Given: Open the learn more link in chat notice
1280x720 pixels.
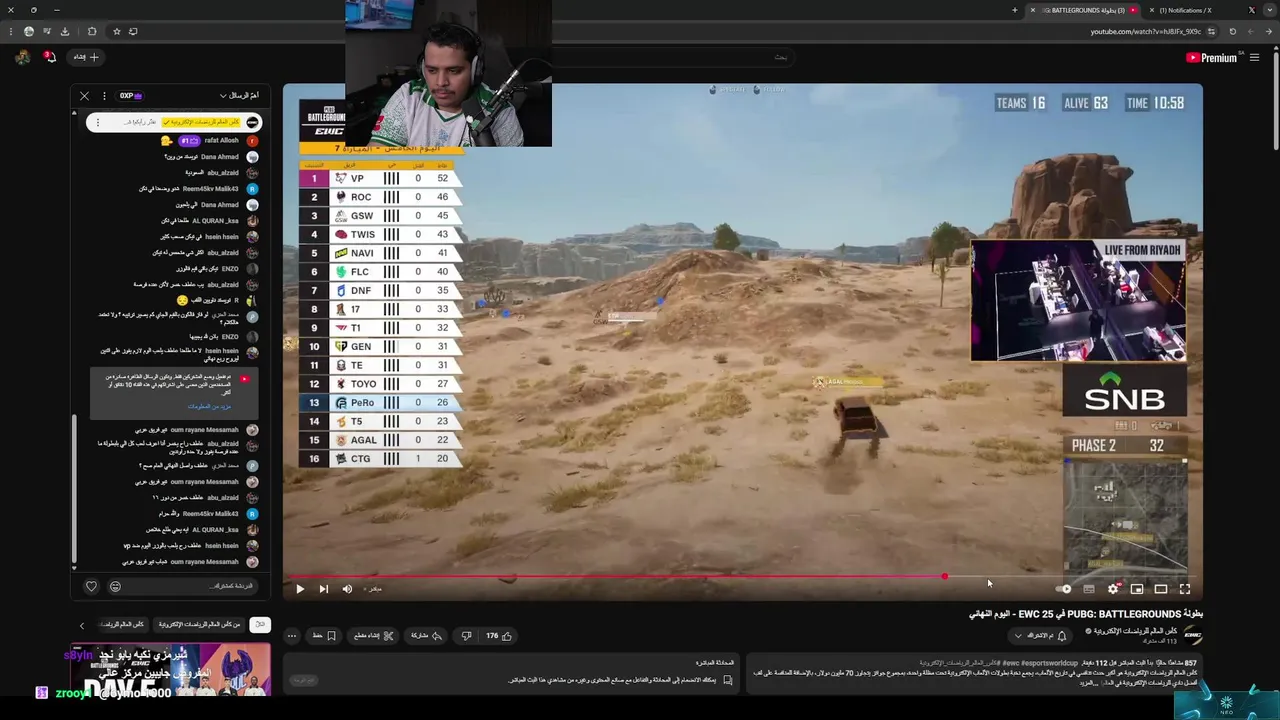Looking at the screenshot, I should 210,406.
